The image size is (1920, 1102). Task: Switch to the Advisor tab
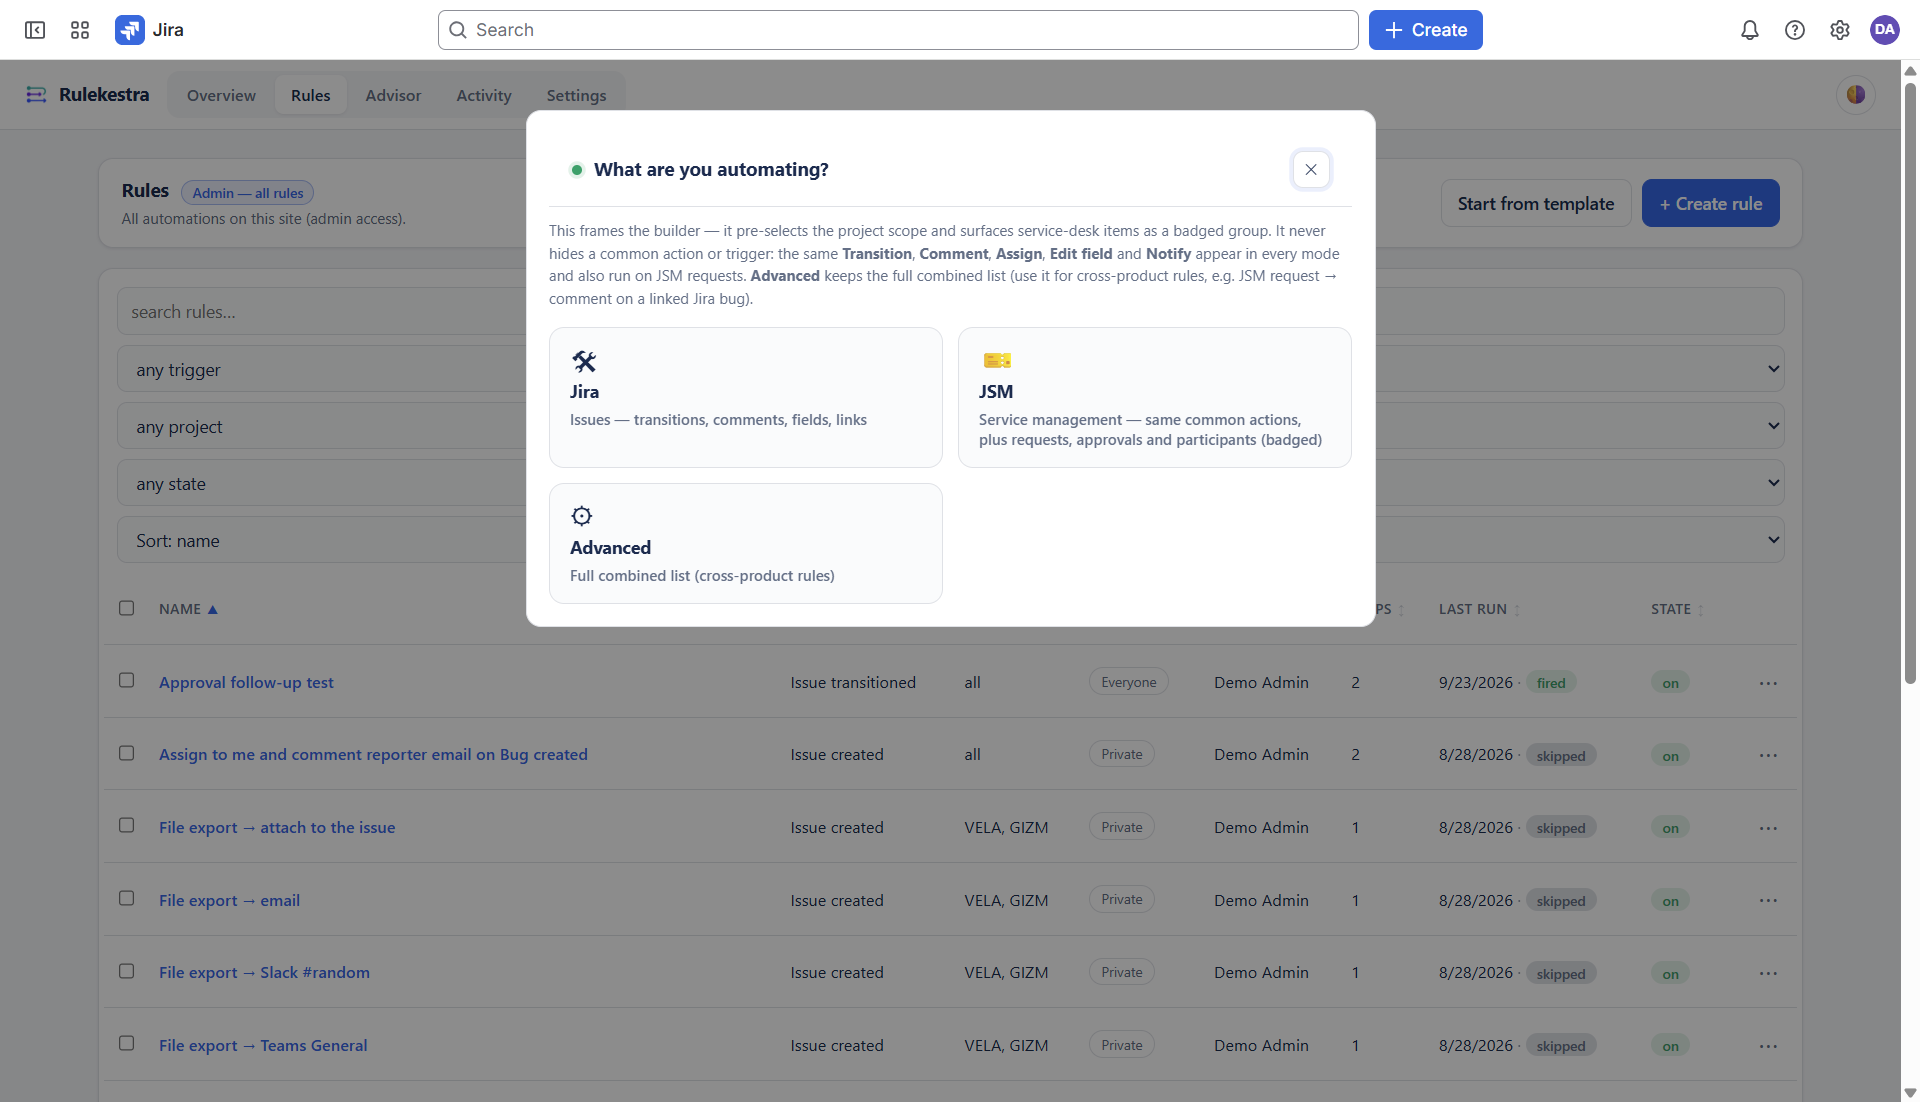pos(393,95)
